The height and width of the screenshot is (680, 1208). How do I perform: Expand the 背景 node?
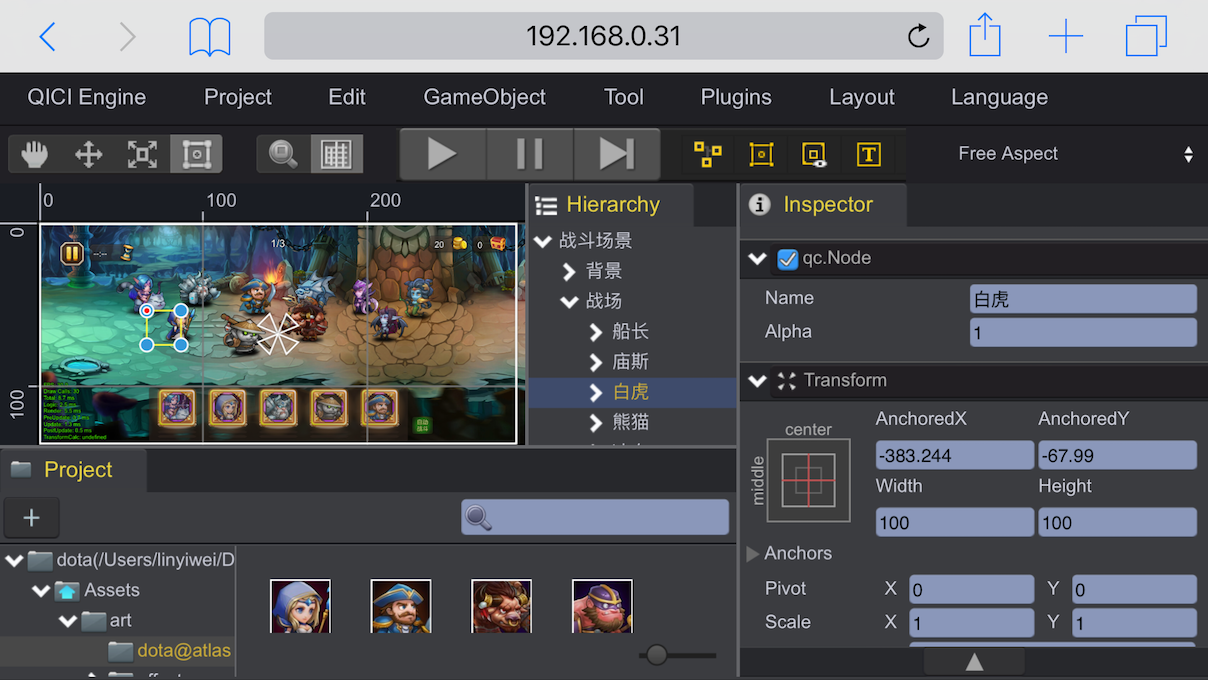pyautogui.click(x=569, y=271)
